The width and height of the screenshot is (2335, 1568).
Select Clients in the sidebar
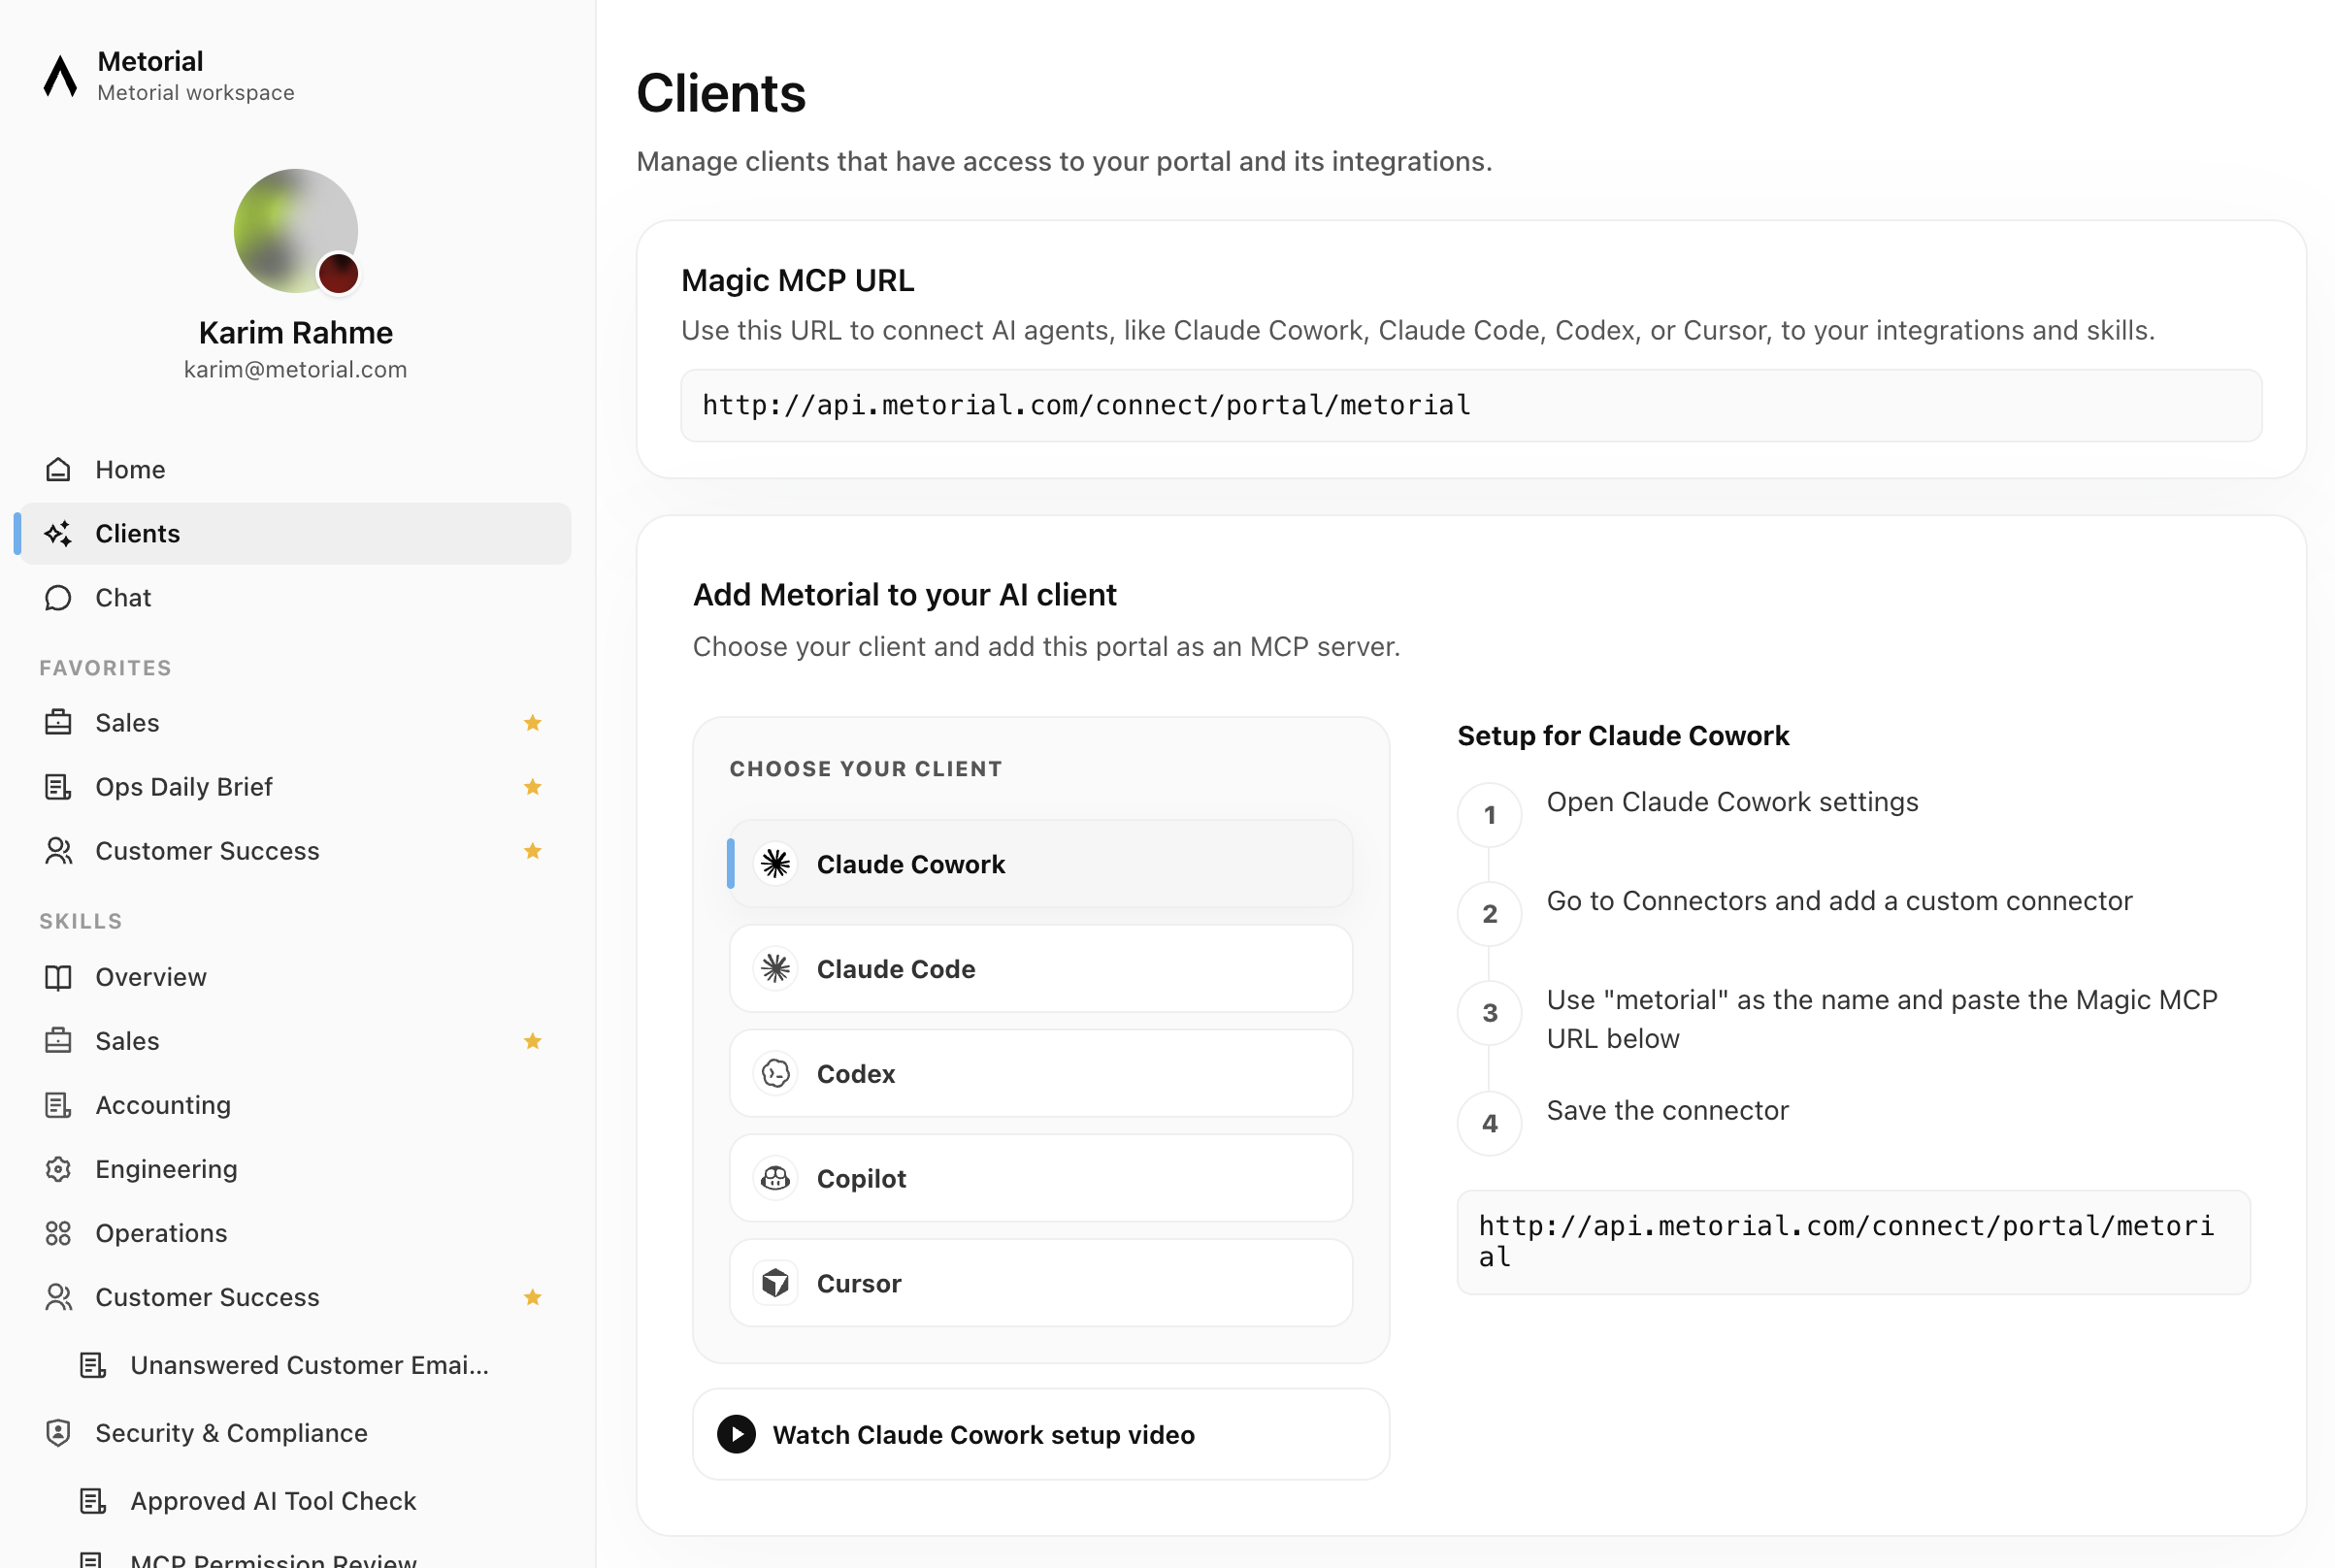click(296, 533)
